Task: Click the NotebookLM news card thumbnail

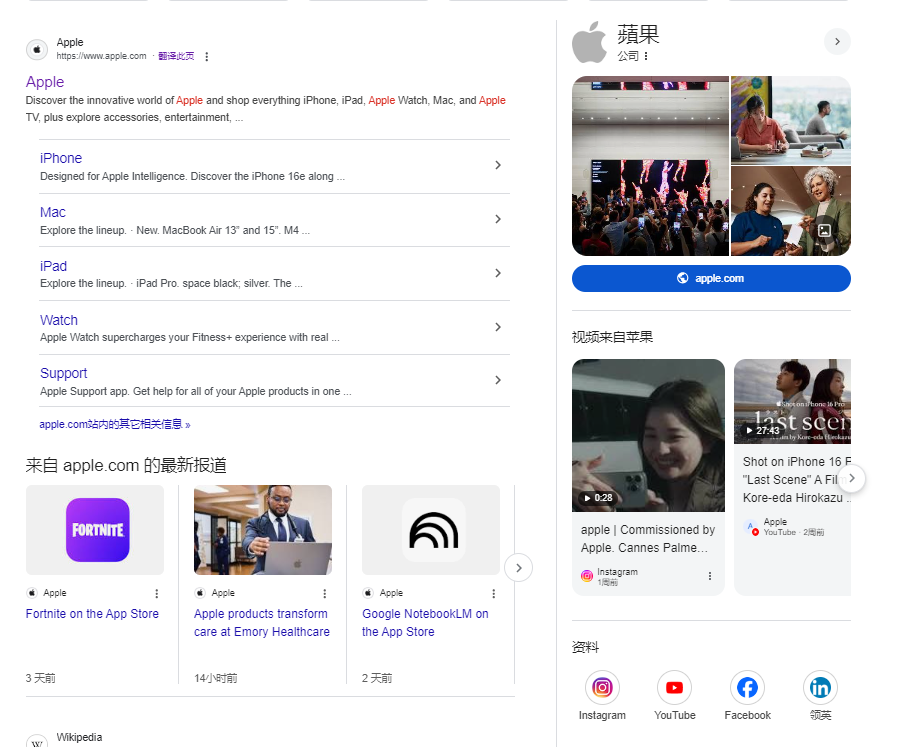Action: [431, 530]
